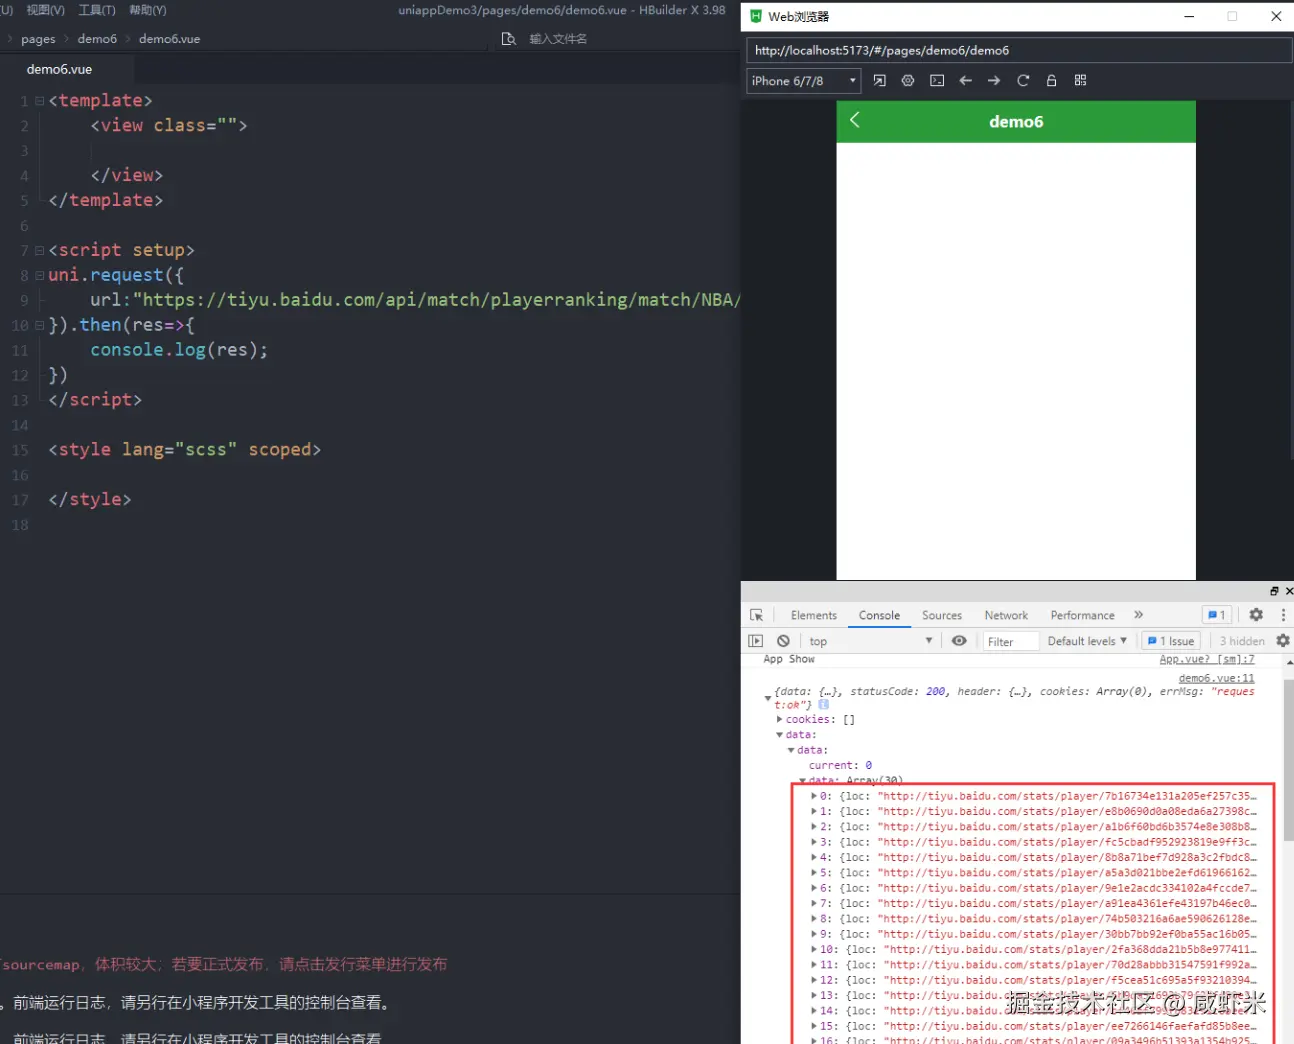Open the browser settings gear icon

(x=908, y=80)
